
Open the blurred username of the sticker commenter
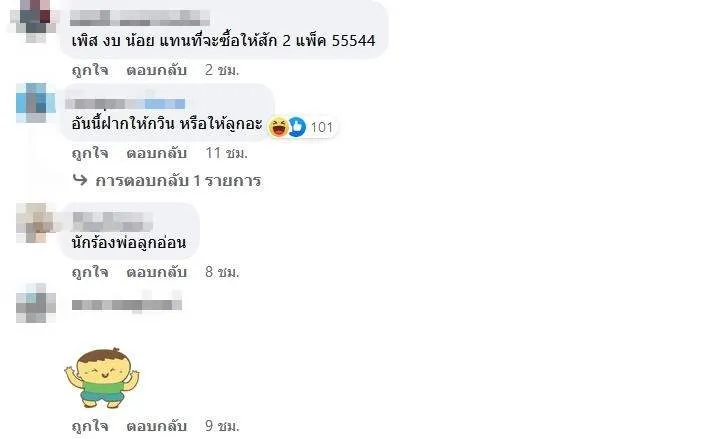pyautogui.click(x=127, y=304)
